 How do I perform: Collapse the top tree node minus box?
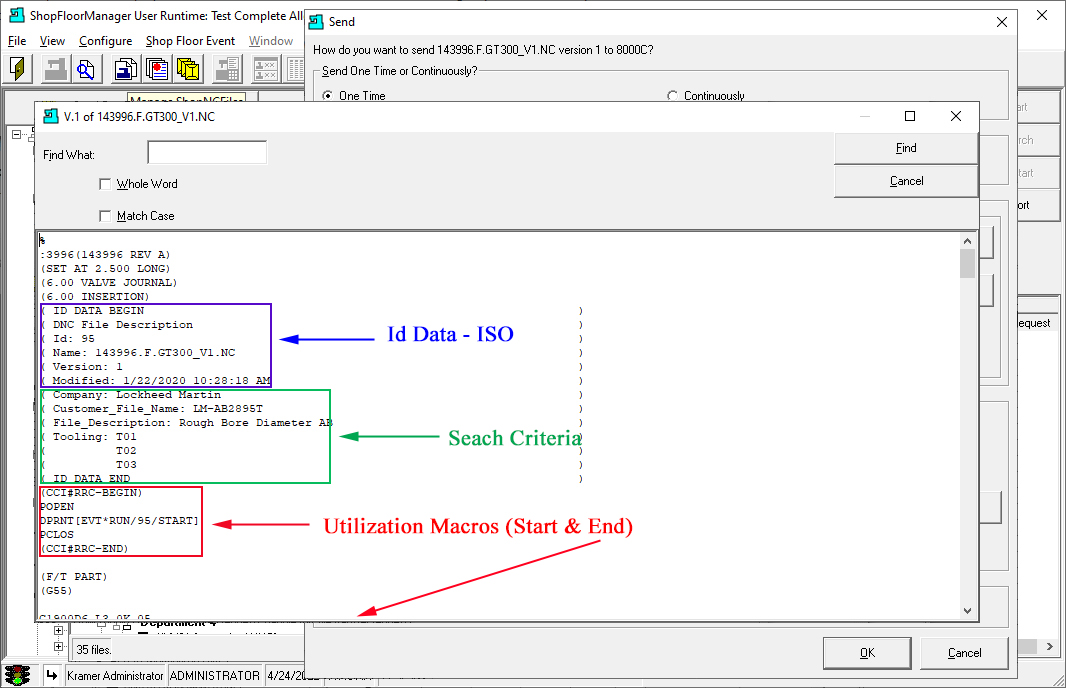tap(16, 135)
